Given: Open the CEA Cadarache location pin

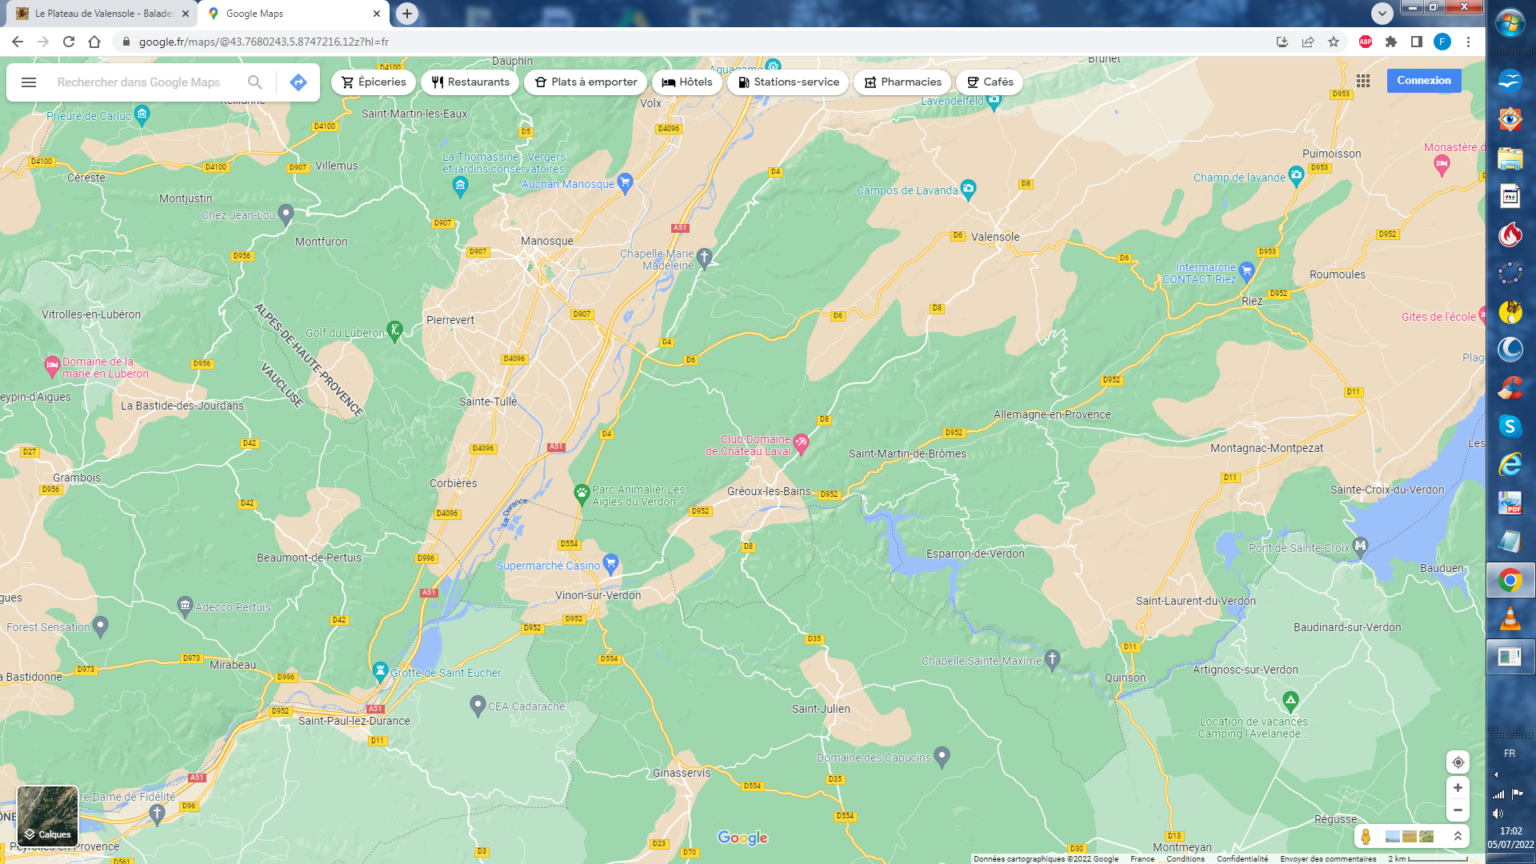Looking at the screenshot, I should tap(478, 705).
